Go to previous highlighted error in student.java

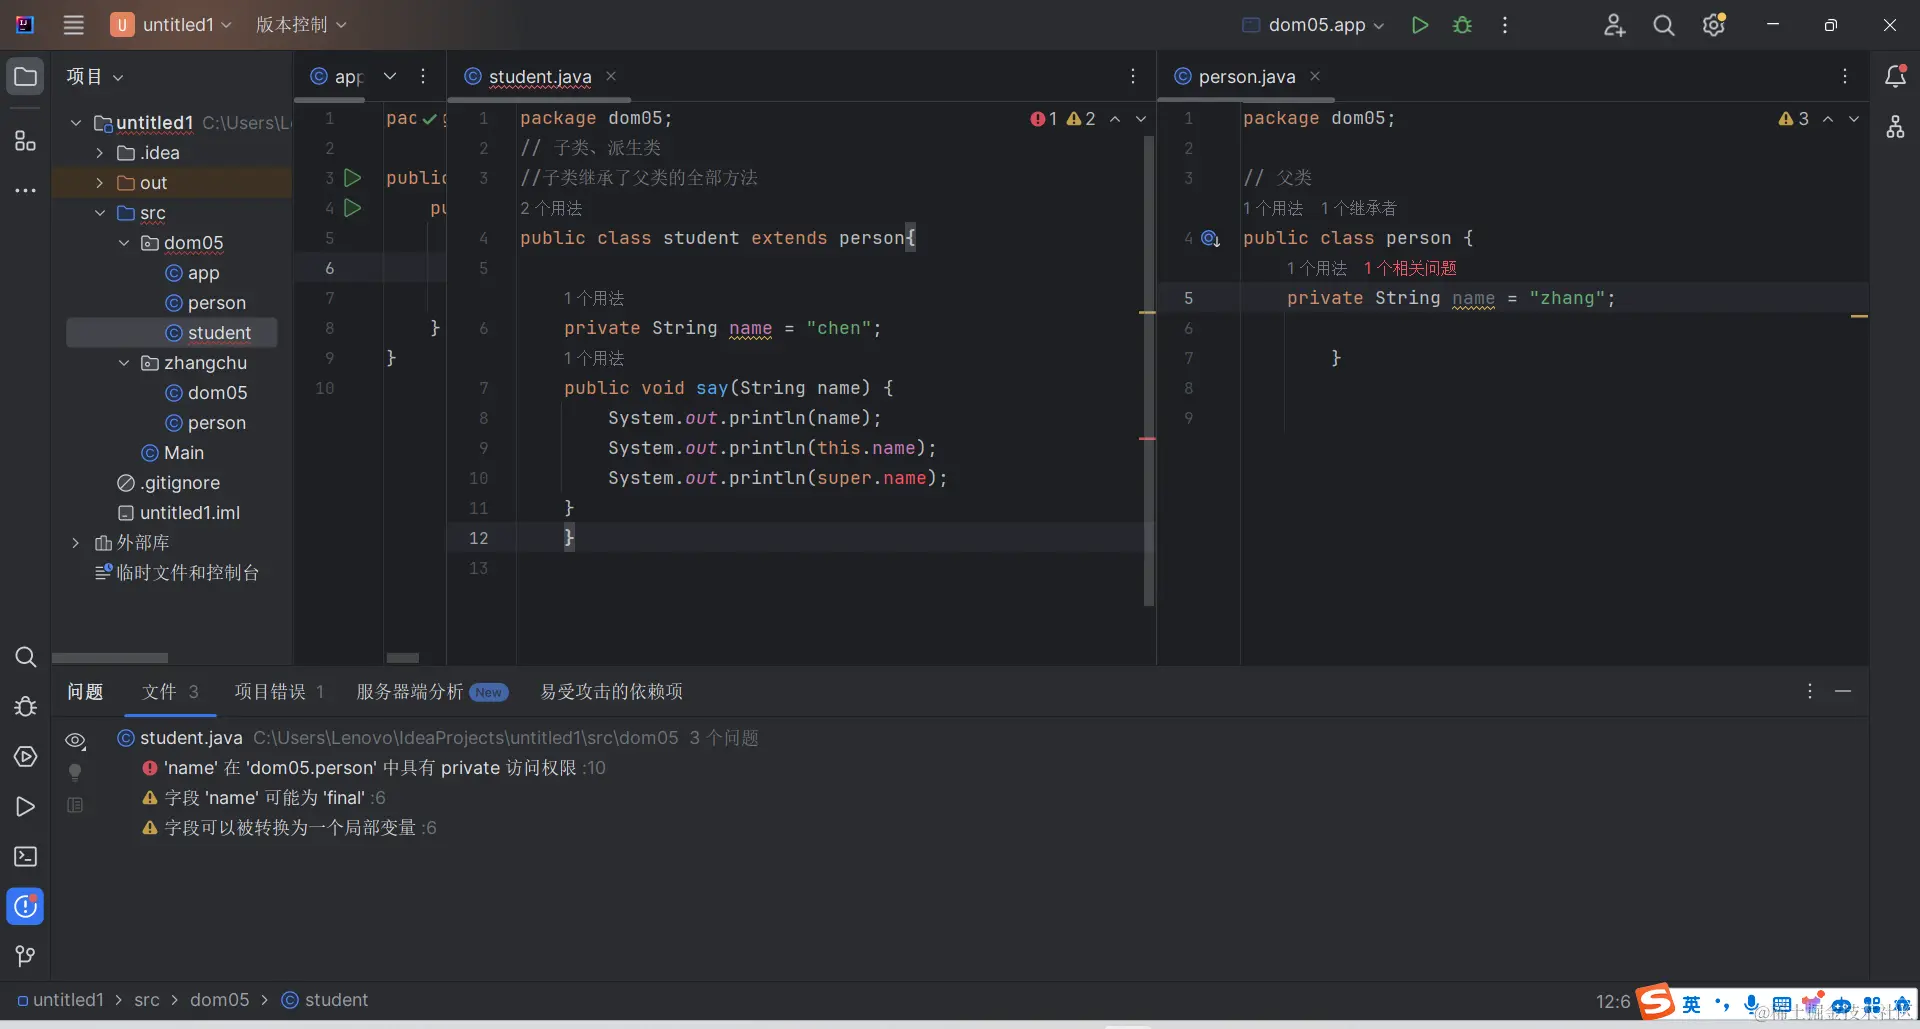[x=1115, y=119]
